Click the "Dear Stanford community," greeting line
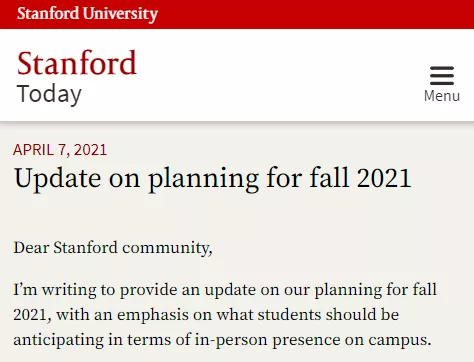The height and width of the screenshot is (362, 474). click(x=113, y=248)
